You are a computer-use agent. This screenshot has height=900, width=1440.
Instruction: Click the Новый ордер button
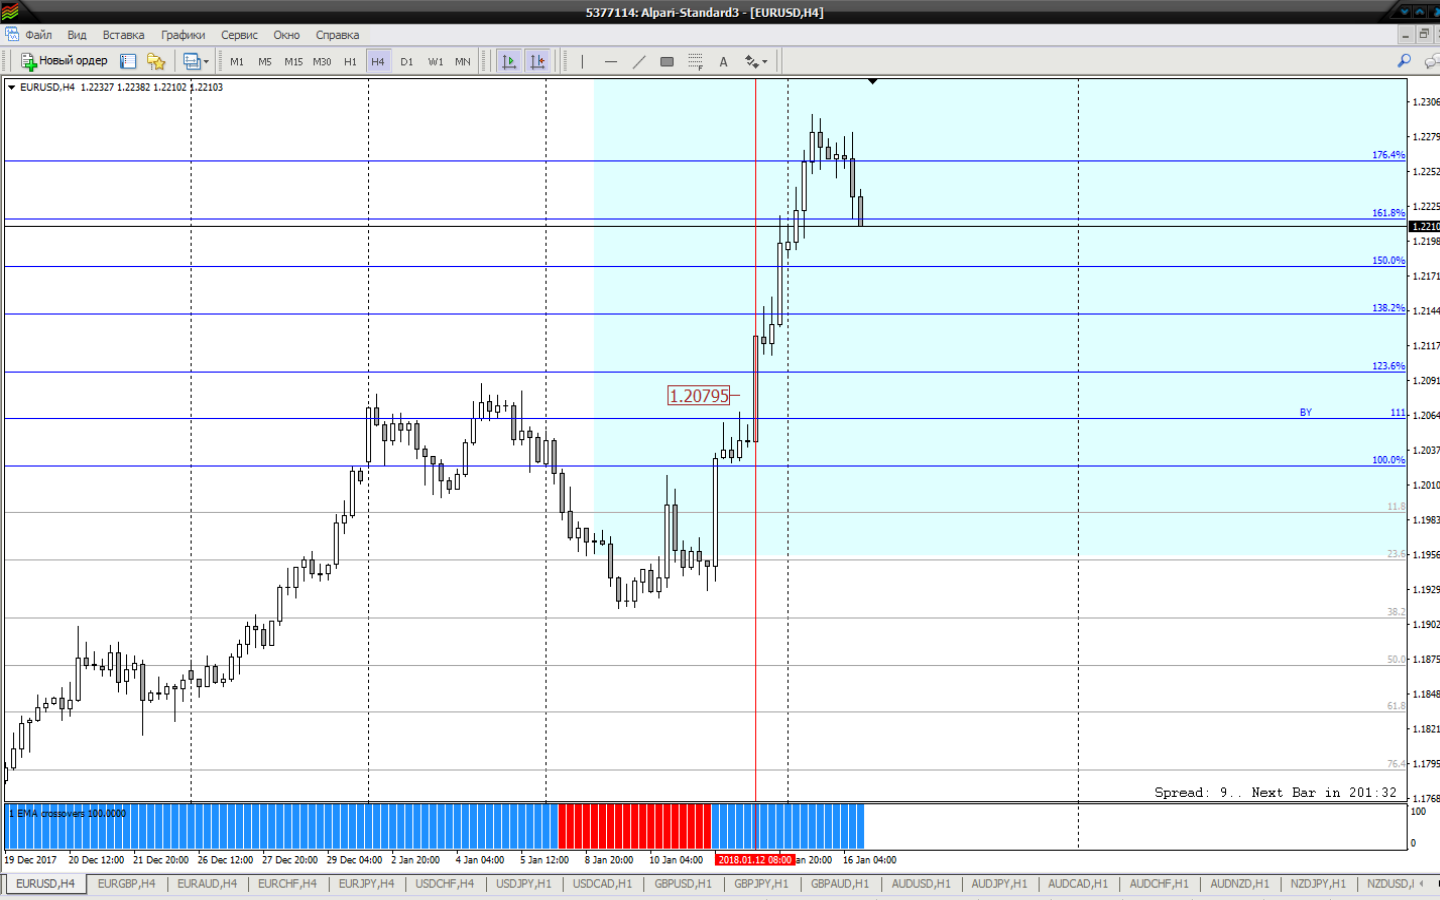pyautogui.click(x=64, y=61)
